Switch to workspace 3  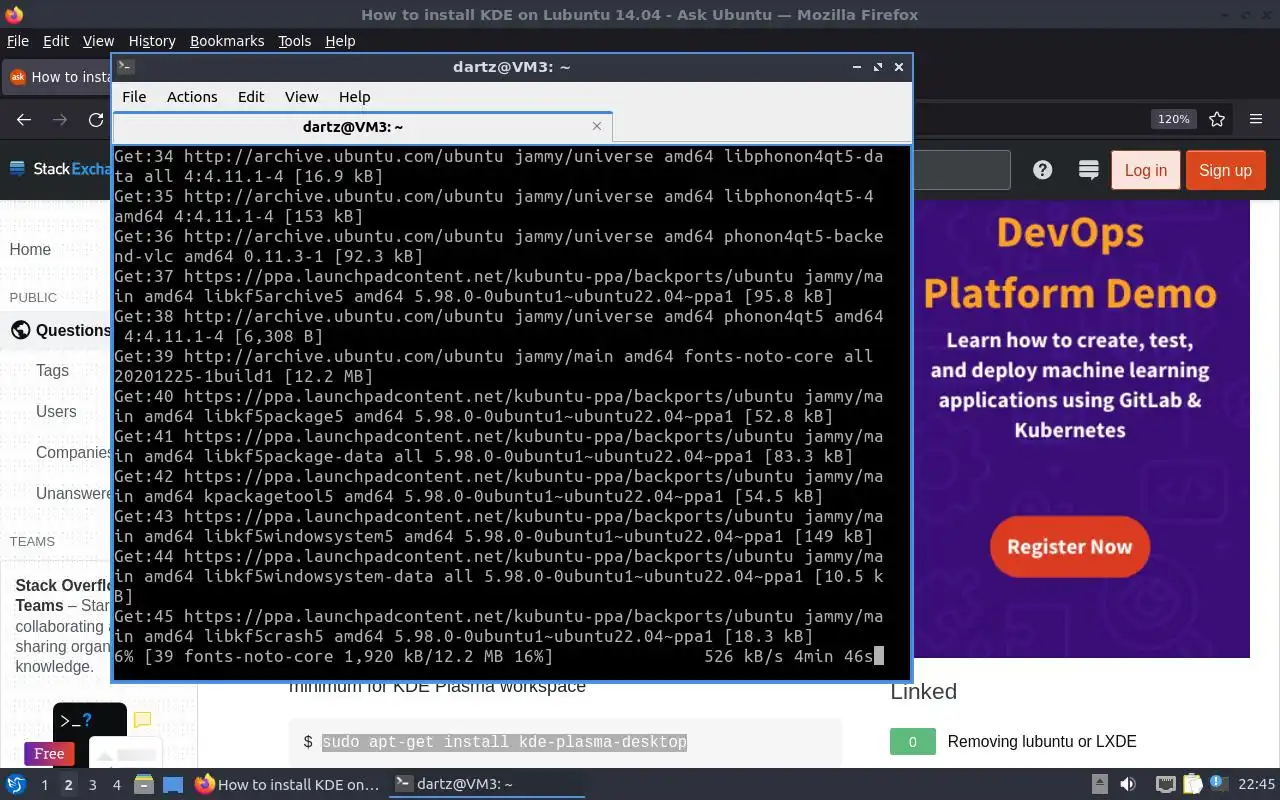coord(92,785)
